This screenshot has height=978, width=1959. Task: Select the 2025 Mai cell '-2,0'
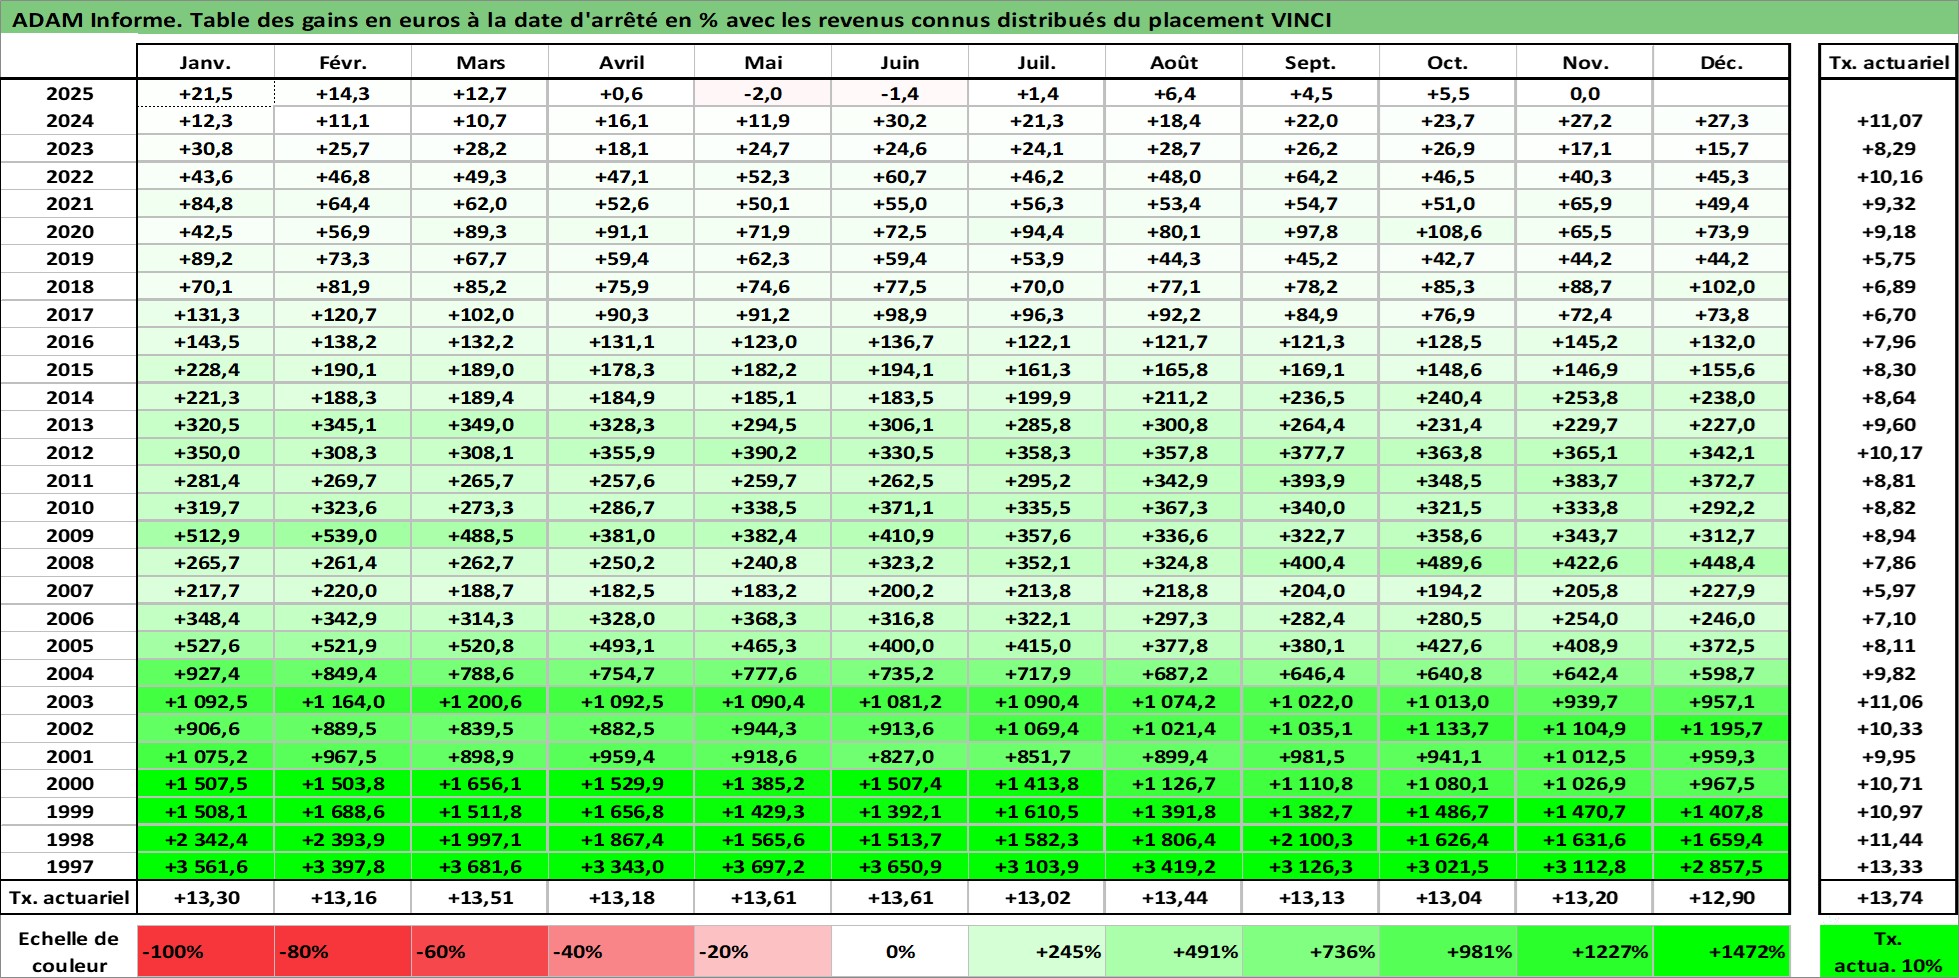[763, 93]
